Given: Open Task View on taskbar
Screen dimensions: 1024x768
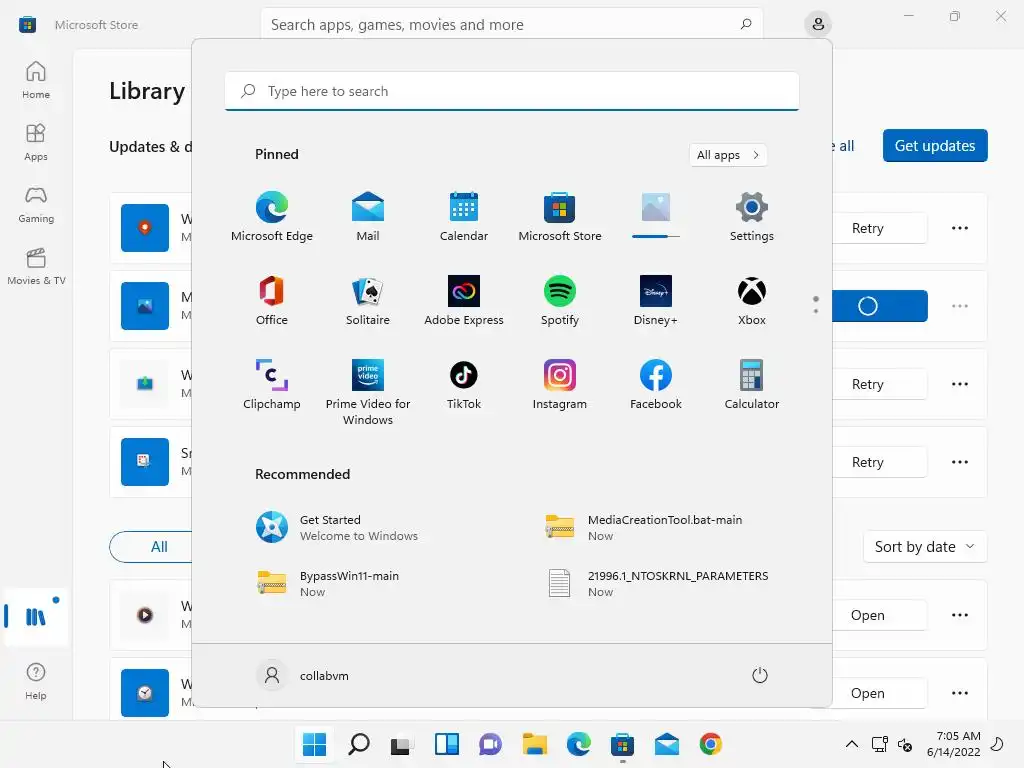Looking at the screenshot, I should coord(402,744).
